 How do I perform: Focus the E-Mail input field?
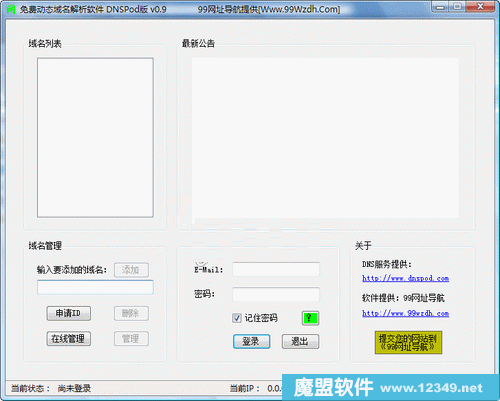[x=276, y=269]
